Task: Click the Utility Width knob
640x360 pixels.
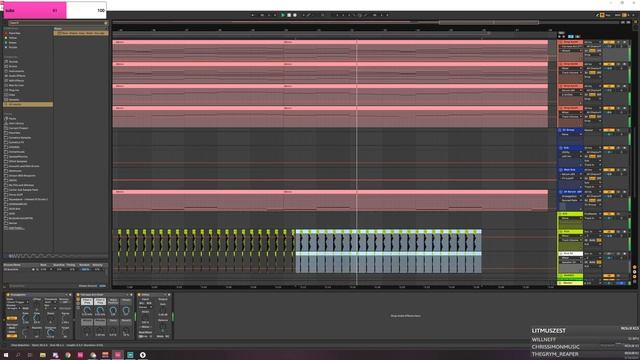Action: 145,318
